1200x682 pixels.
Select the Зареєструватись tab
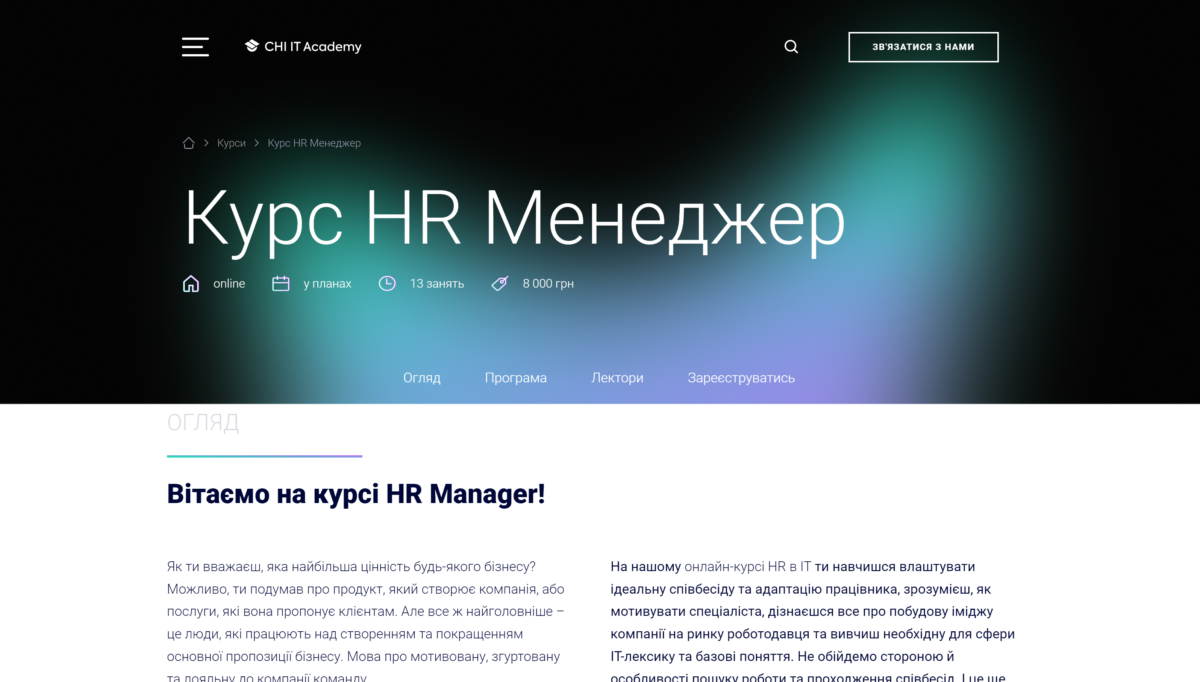click(741, 378)
